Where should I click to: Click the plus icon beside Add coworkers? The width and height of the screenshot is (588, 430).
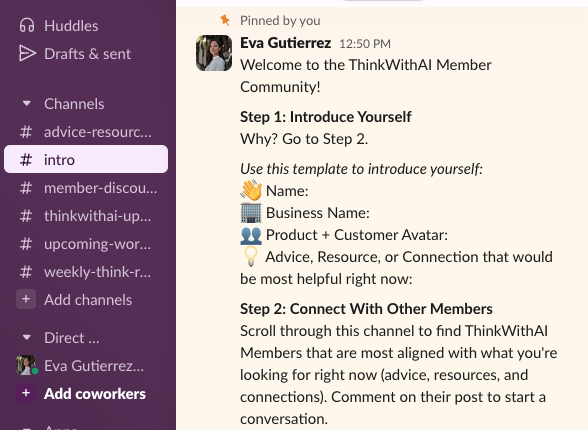(26, 393)
